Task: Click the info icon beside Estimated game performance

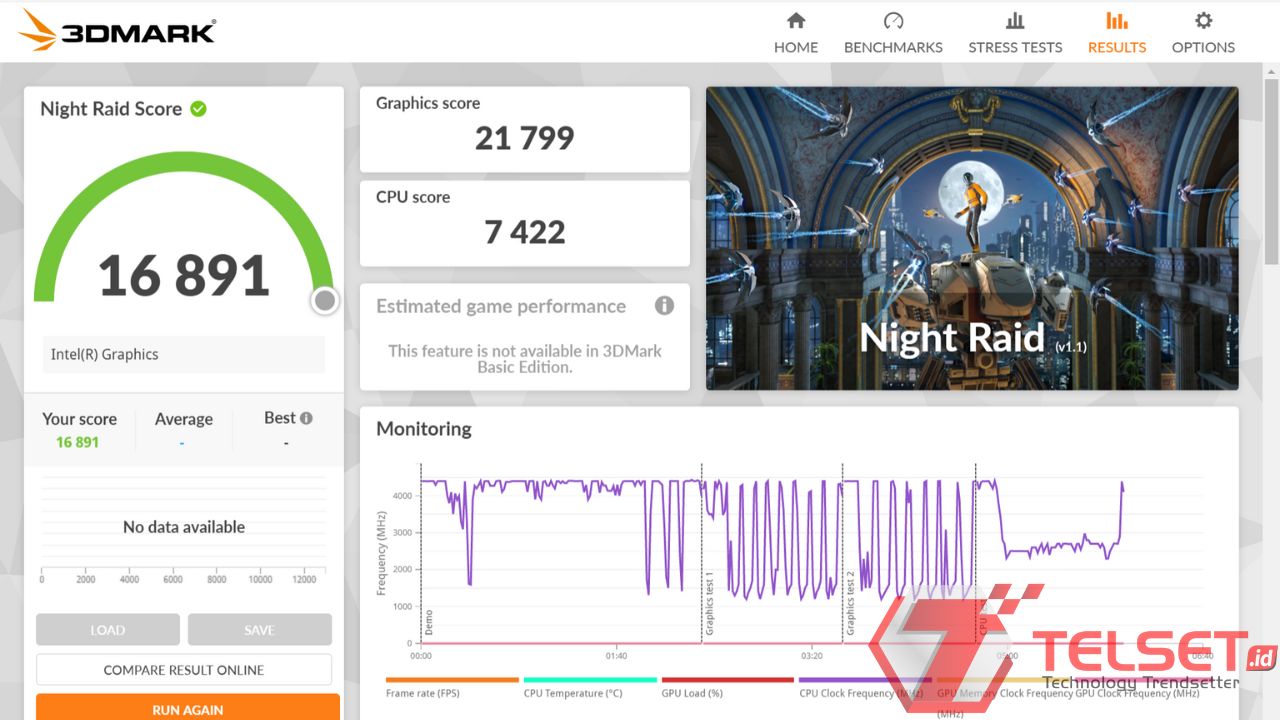Action: tap(664, 306)
